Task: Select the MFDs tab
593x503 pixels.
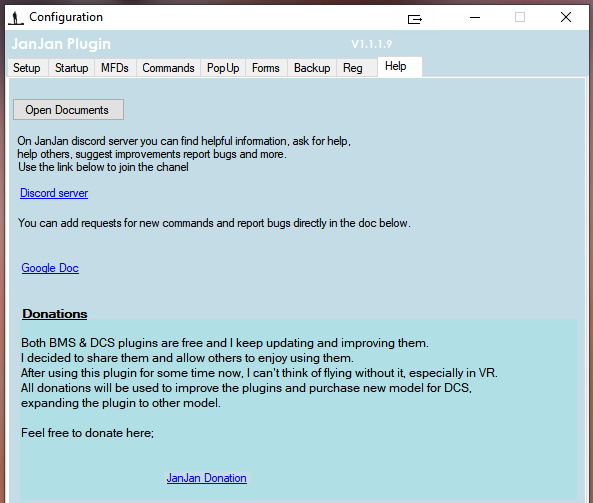Action: (115, 68)
